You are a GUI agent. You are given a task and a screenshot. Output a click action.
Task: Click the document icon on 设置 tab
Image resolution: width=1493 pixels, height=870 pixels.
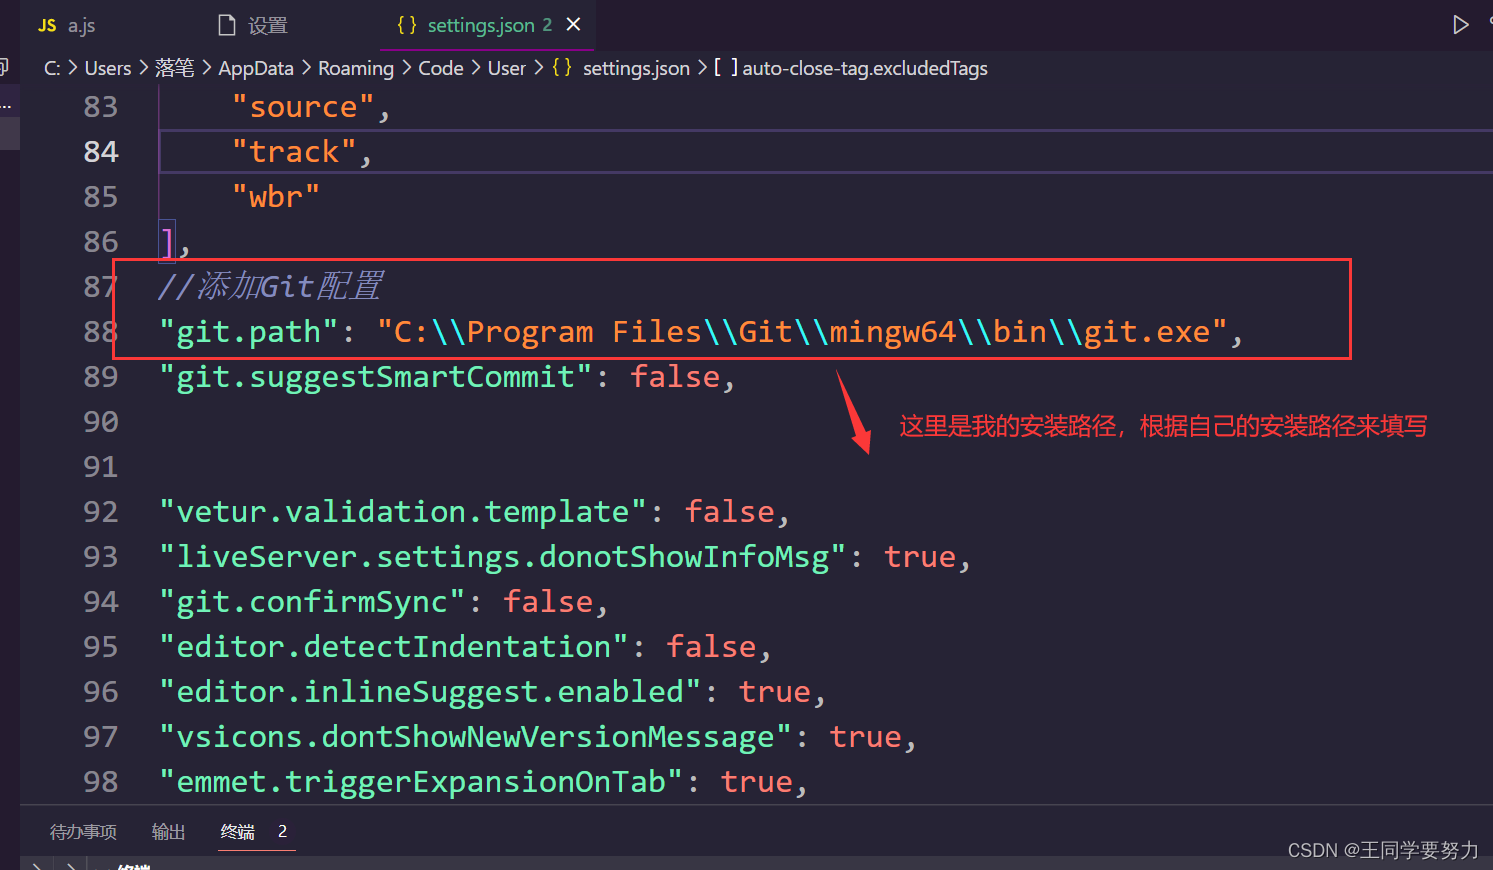[x=227, y=25]
